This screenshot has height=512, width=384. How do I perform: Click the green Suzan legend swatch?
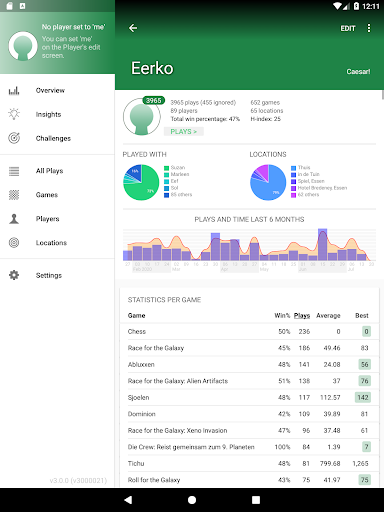coord(166,168)
